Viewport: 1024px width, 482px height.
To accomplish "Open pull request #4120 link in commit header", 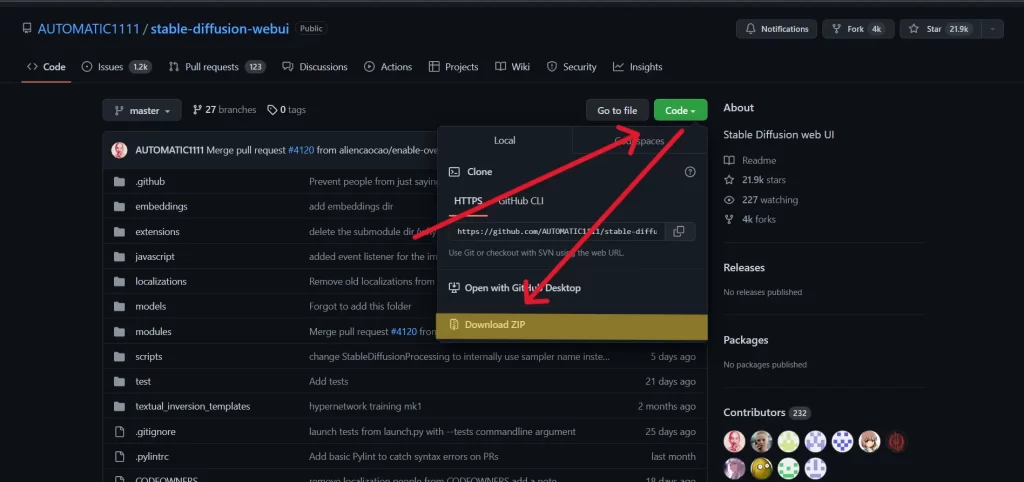I will tap(301, 150).
